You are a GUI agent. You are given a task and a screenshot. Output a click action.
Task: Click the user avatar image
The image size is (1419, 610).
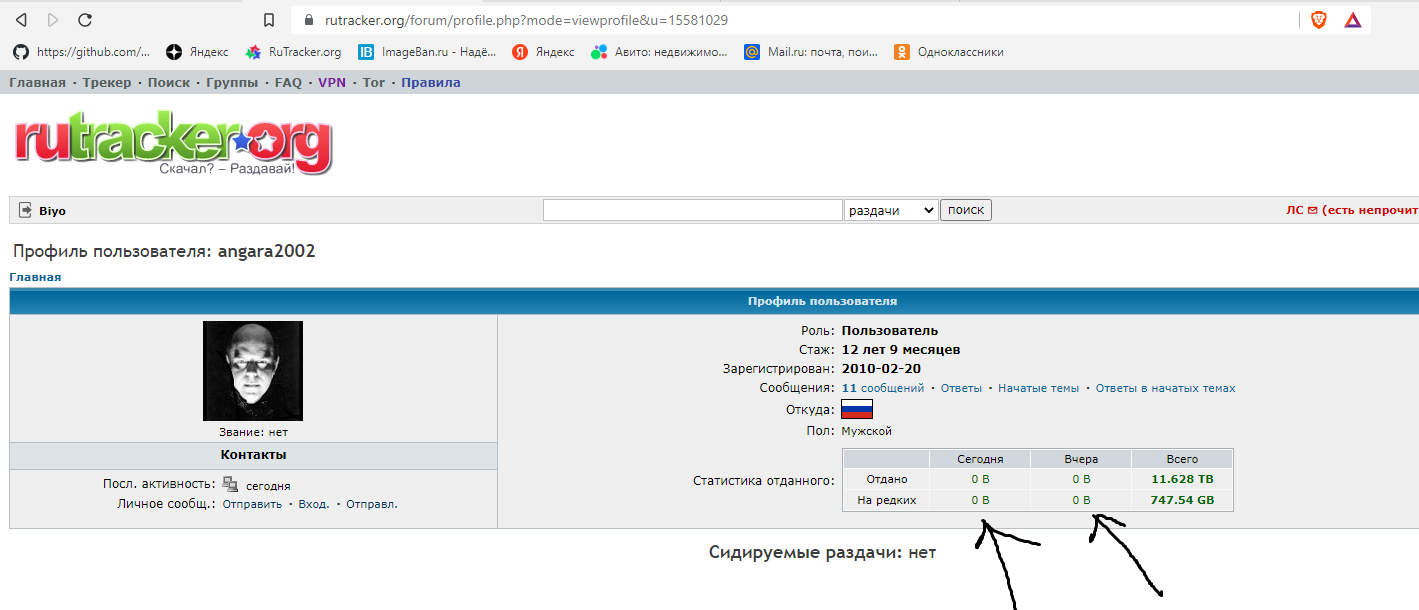pos(253,371)
